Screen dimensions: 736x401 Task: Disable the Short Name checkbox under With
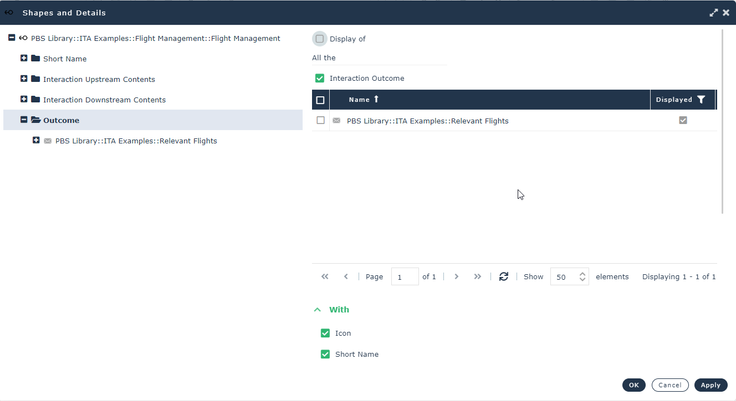(x=325, y=354)
